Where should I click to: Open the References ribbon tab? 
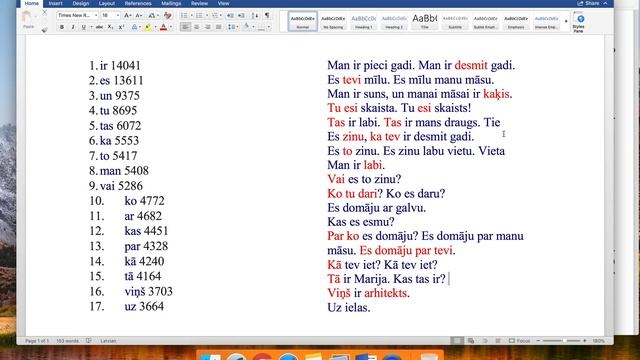[138, 3]
